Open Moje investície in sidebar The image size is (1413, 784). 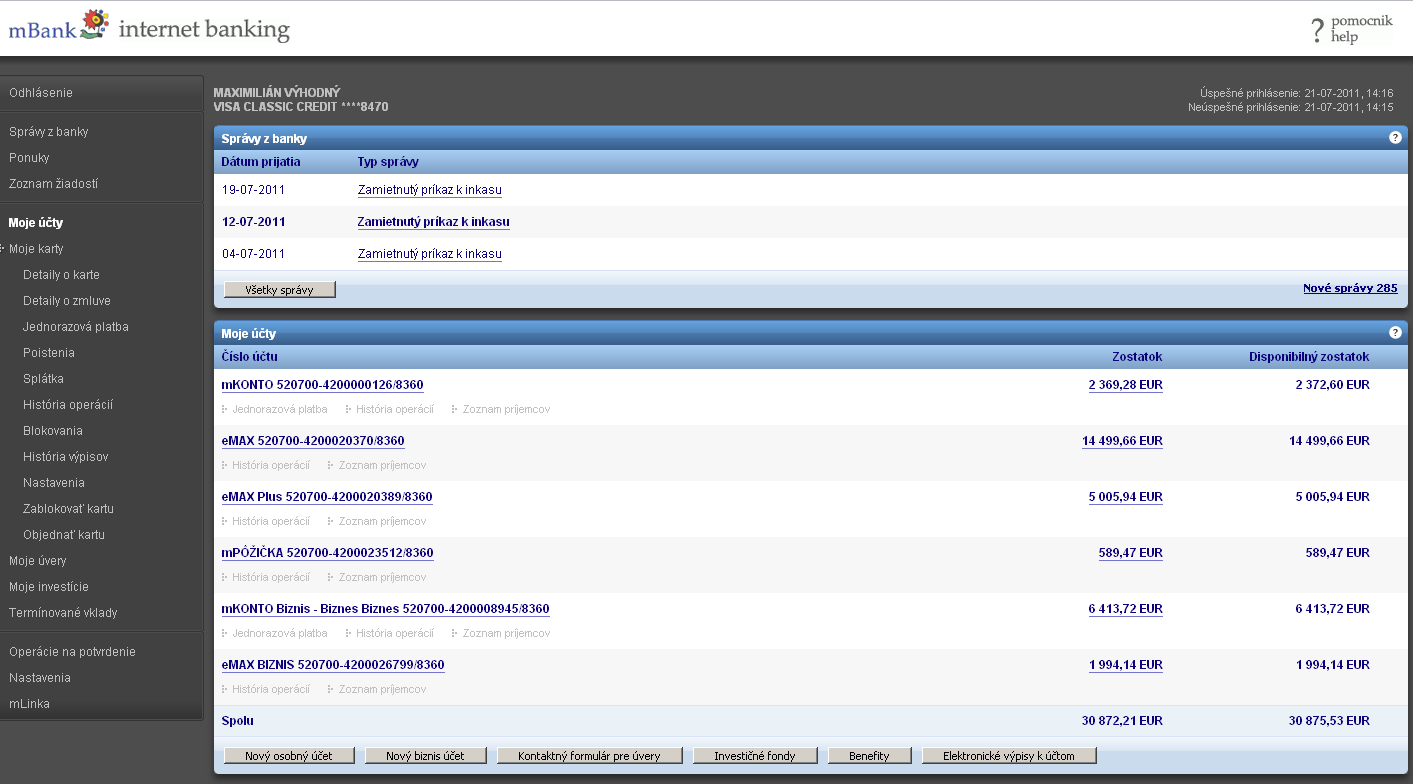49,587
